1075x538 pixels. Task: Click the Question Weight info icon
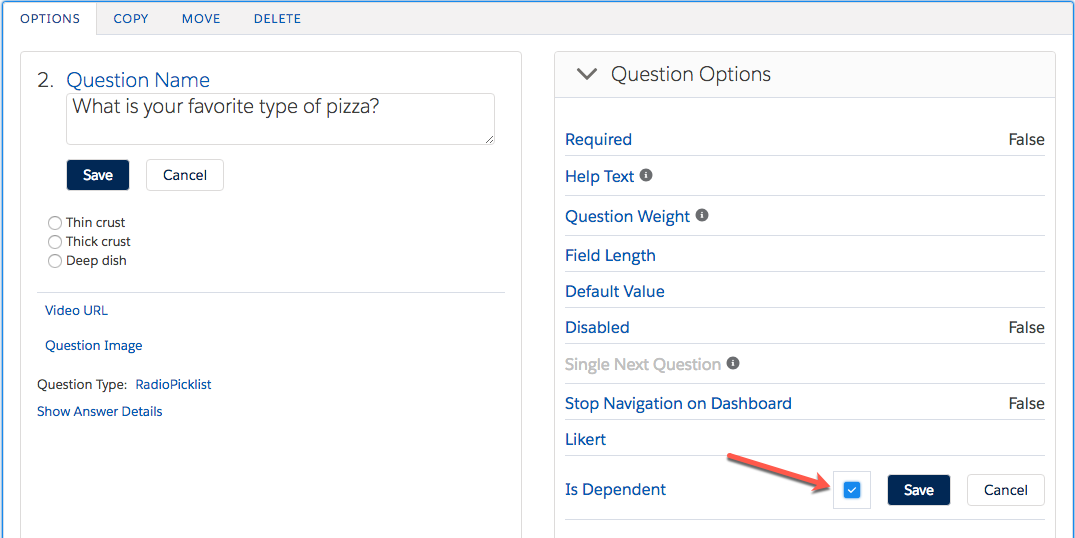(702, 215)
